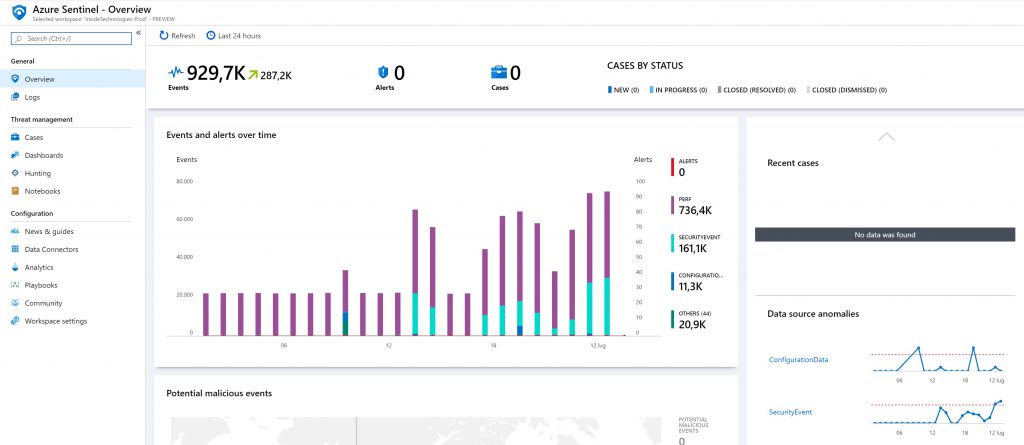The height and width of the screenshot is (445, 1024).
Task: Click the Community icon in sidebar
Action: pos(15,303)
